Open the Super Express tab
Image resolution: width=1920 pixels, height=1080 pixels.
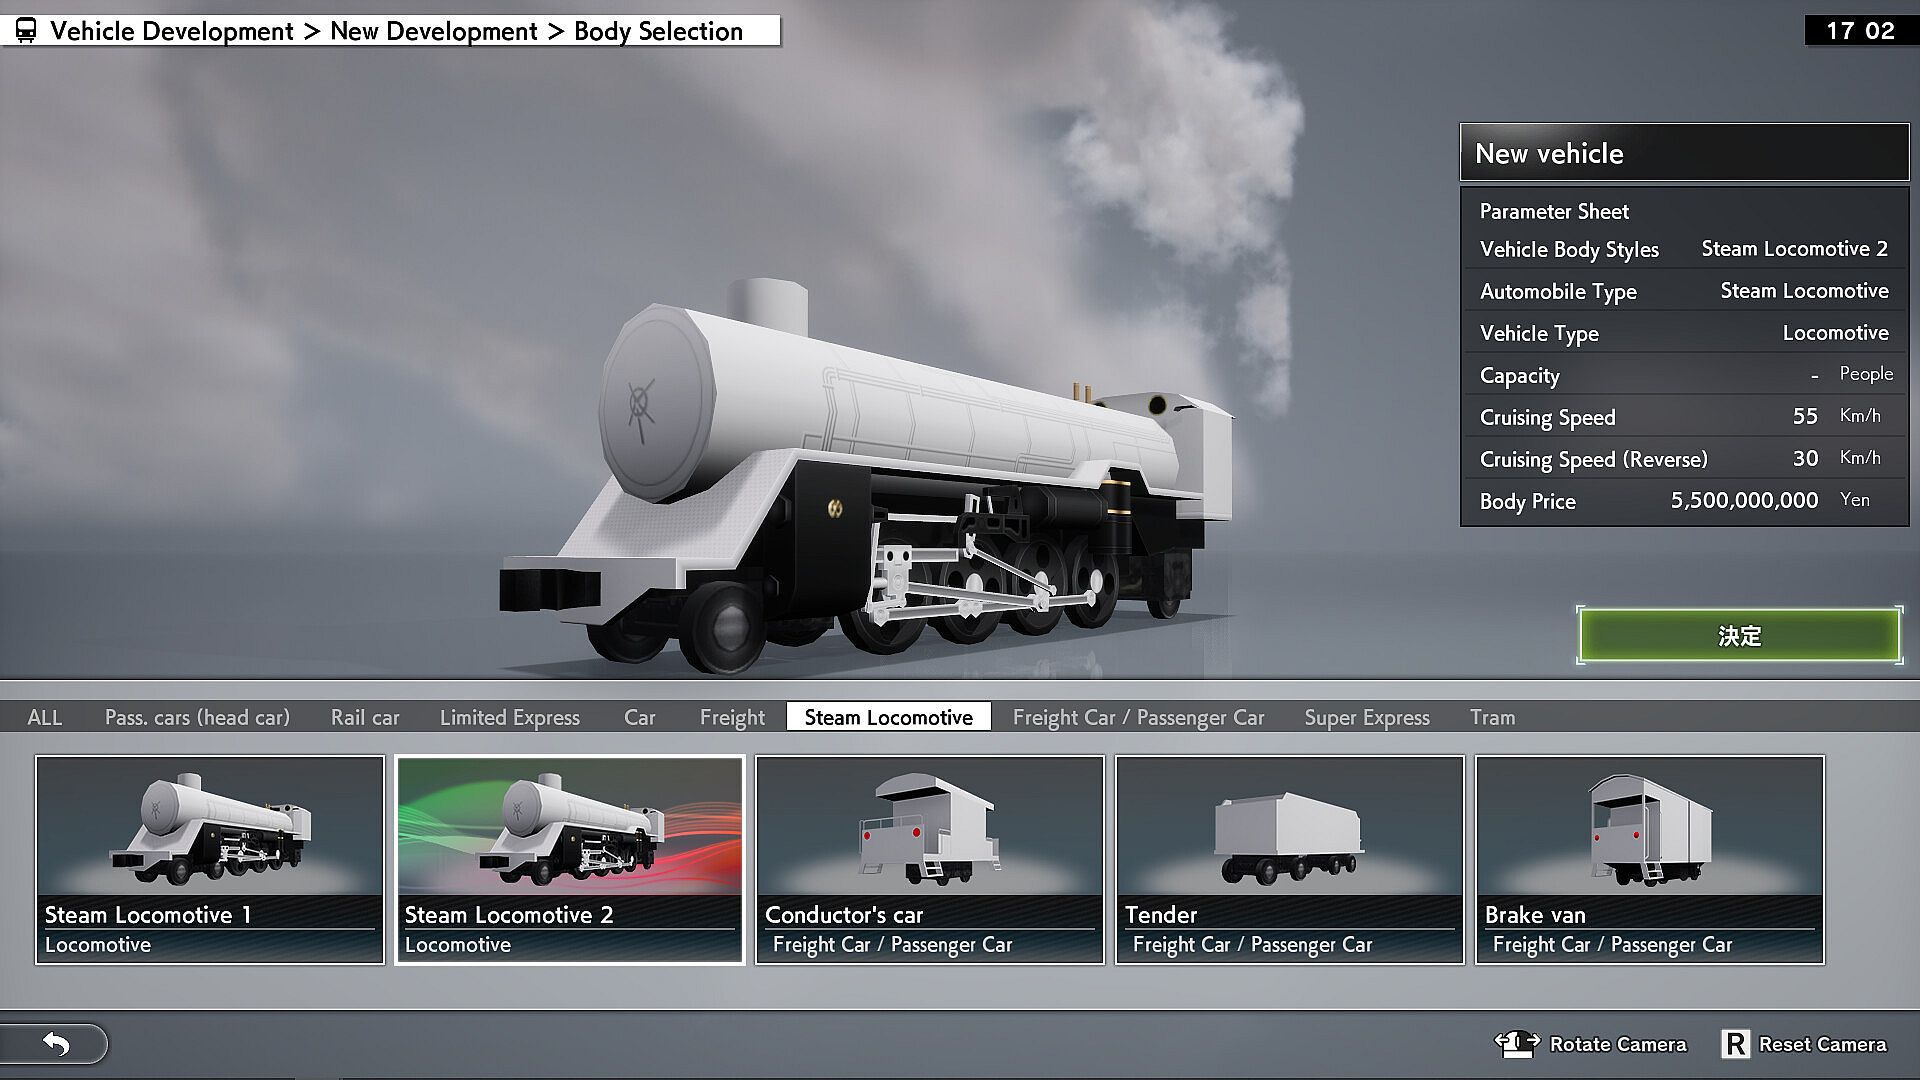(x=1367, y=717)
